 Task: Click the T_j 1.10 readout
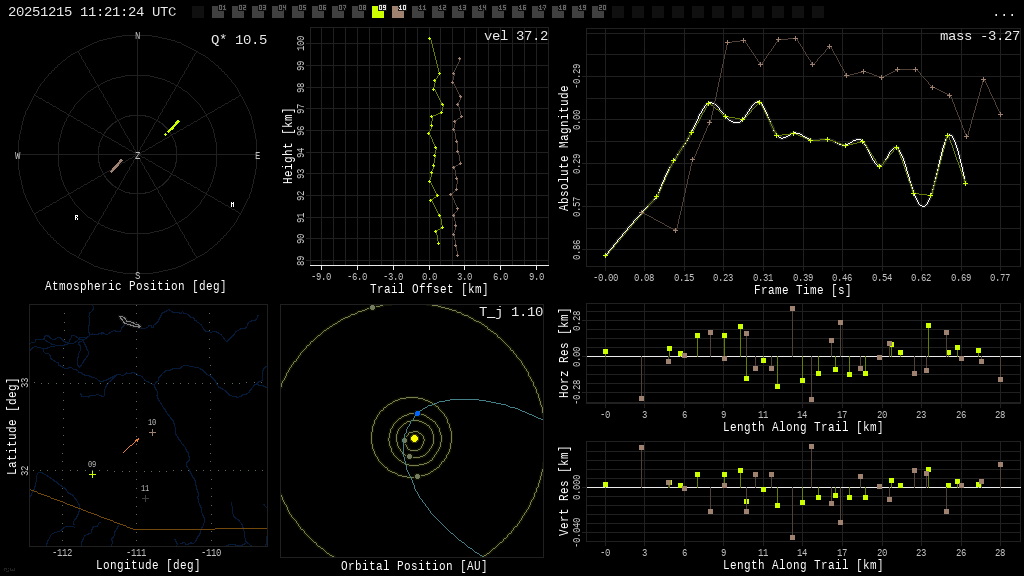[x=511, y=312]
